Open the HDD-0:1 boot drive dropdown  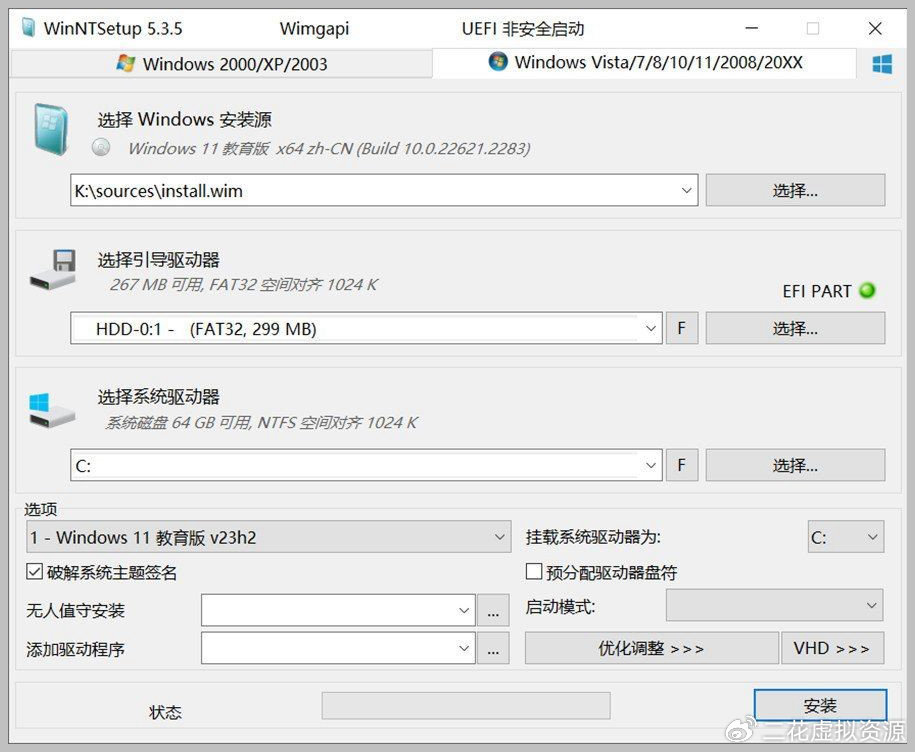[650, 328]
